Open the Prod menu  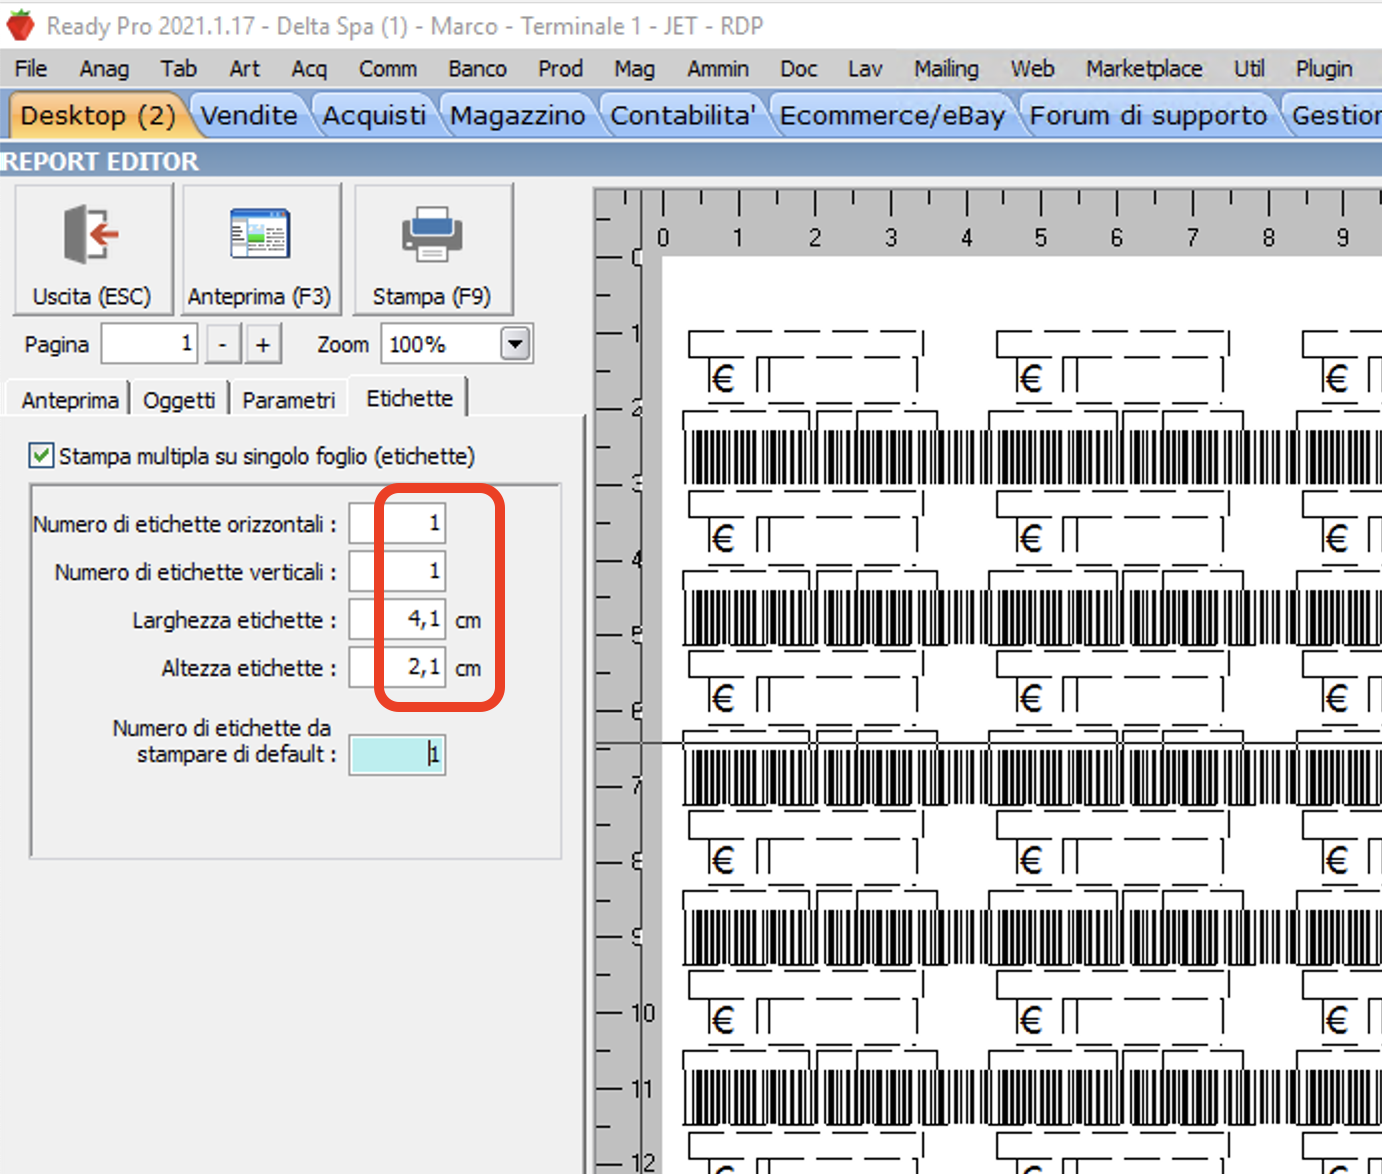[x=560, y=69]
